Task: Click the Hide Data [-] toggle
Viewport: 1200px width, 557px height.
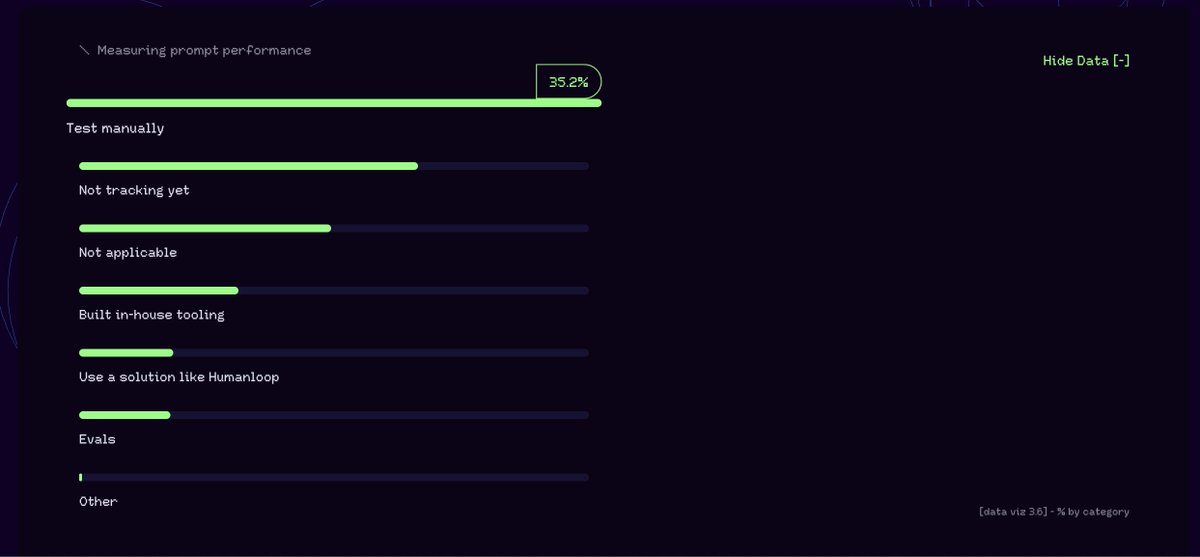Action: coord(1086,61)
